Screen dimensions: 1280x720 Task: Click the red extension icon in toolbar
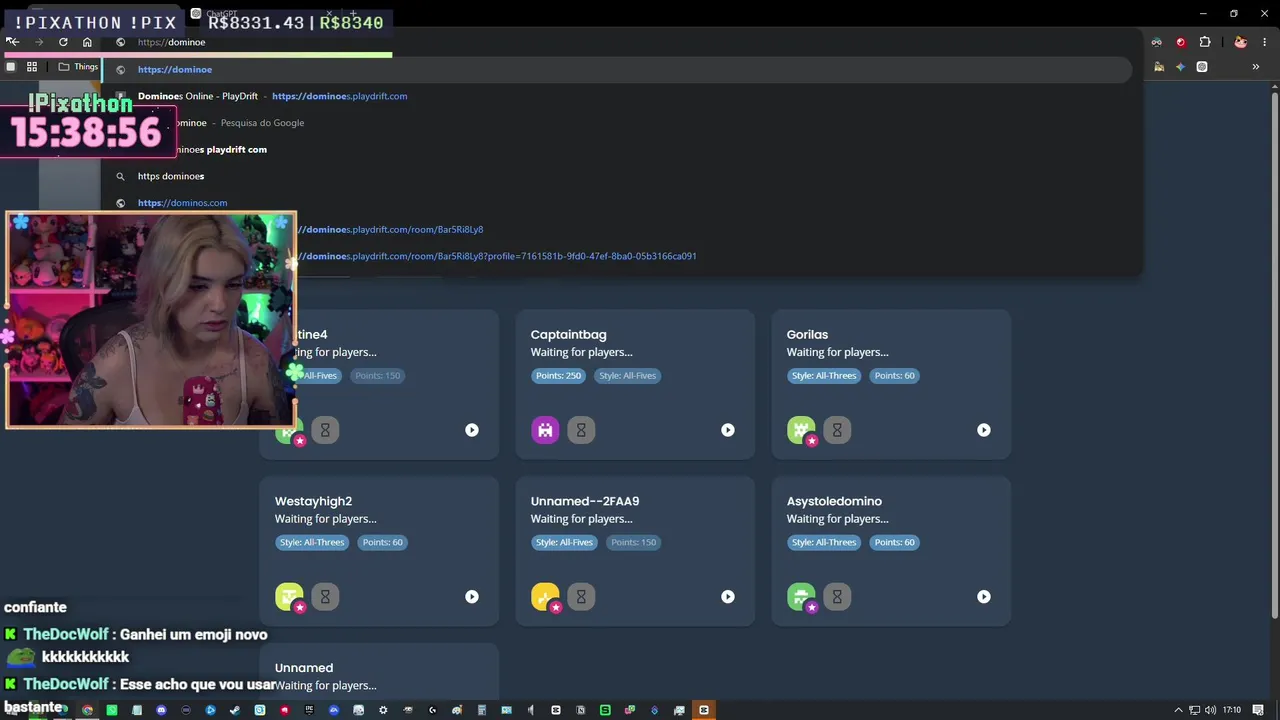click(x=1181, y=42)
